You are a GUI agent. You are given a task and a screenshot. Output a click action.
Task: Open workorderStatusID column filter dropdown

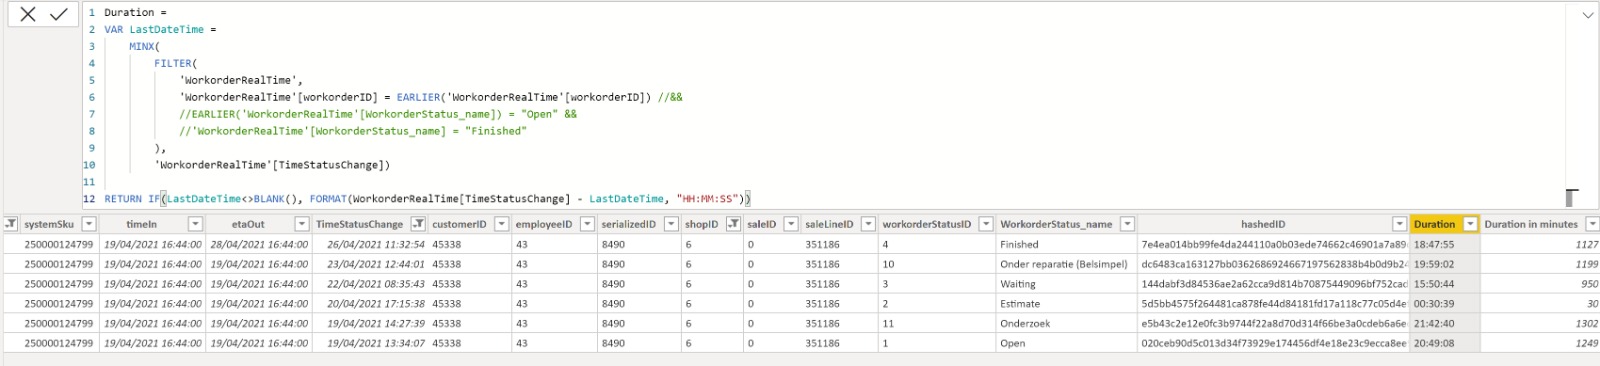tap(986, 224)
